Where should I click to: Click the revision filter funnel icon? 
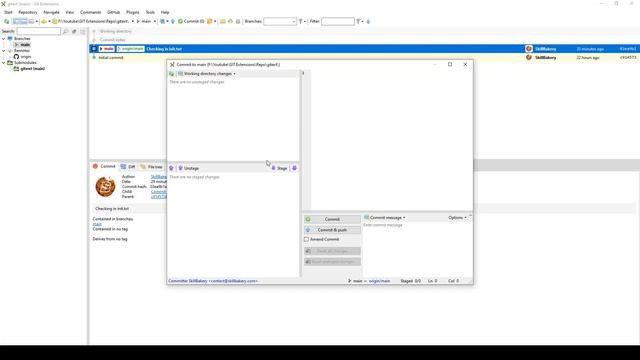tap(358, 21)
